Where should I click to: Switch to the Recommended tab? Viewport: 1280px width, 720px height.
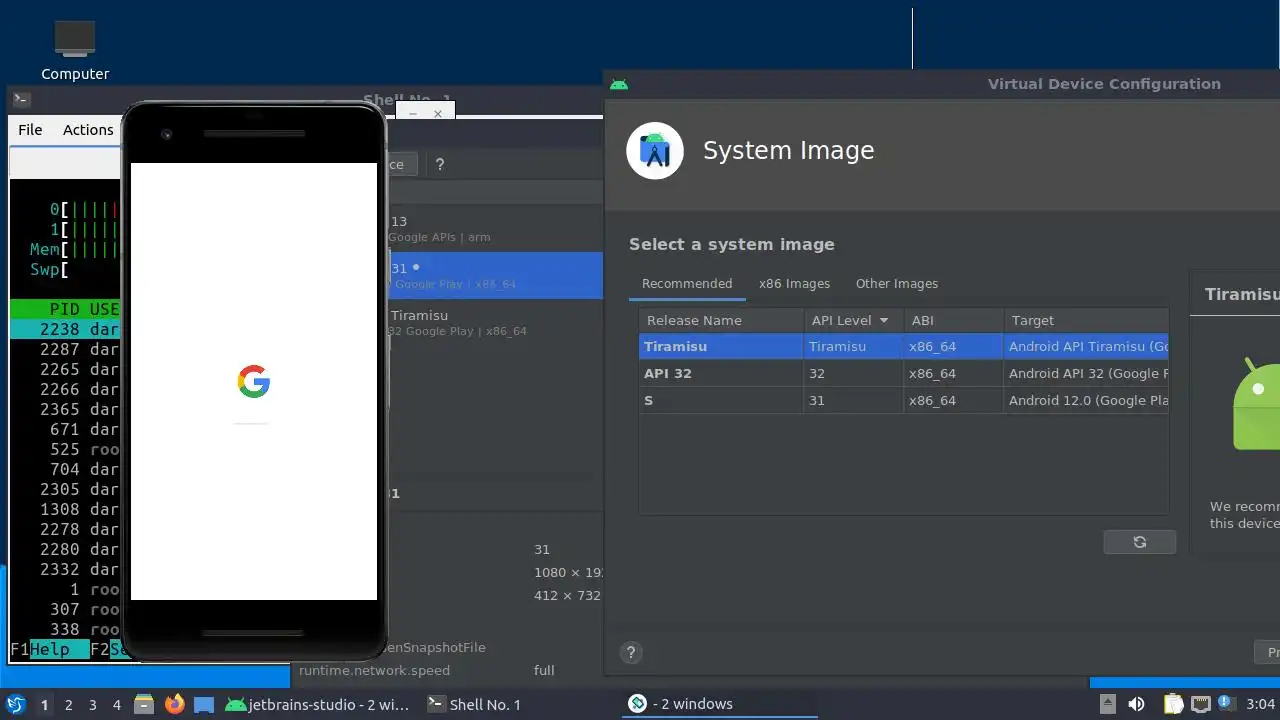point(687,284)
